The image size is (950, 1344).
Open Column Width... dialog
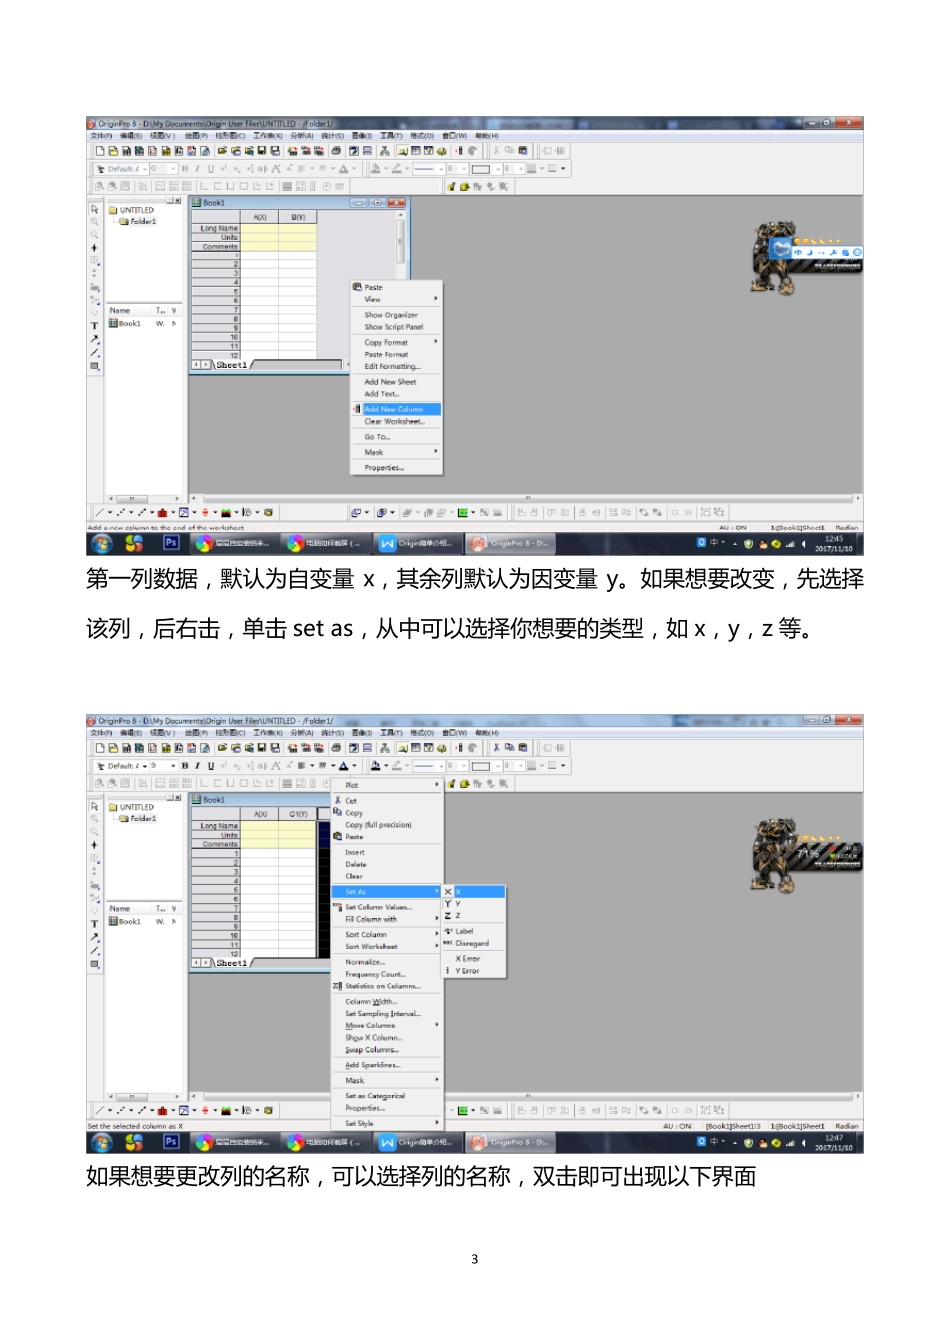click(x=386, y=1001)
